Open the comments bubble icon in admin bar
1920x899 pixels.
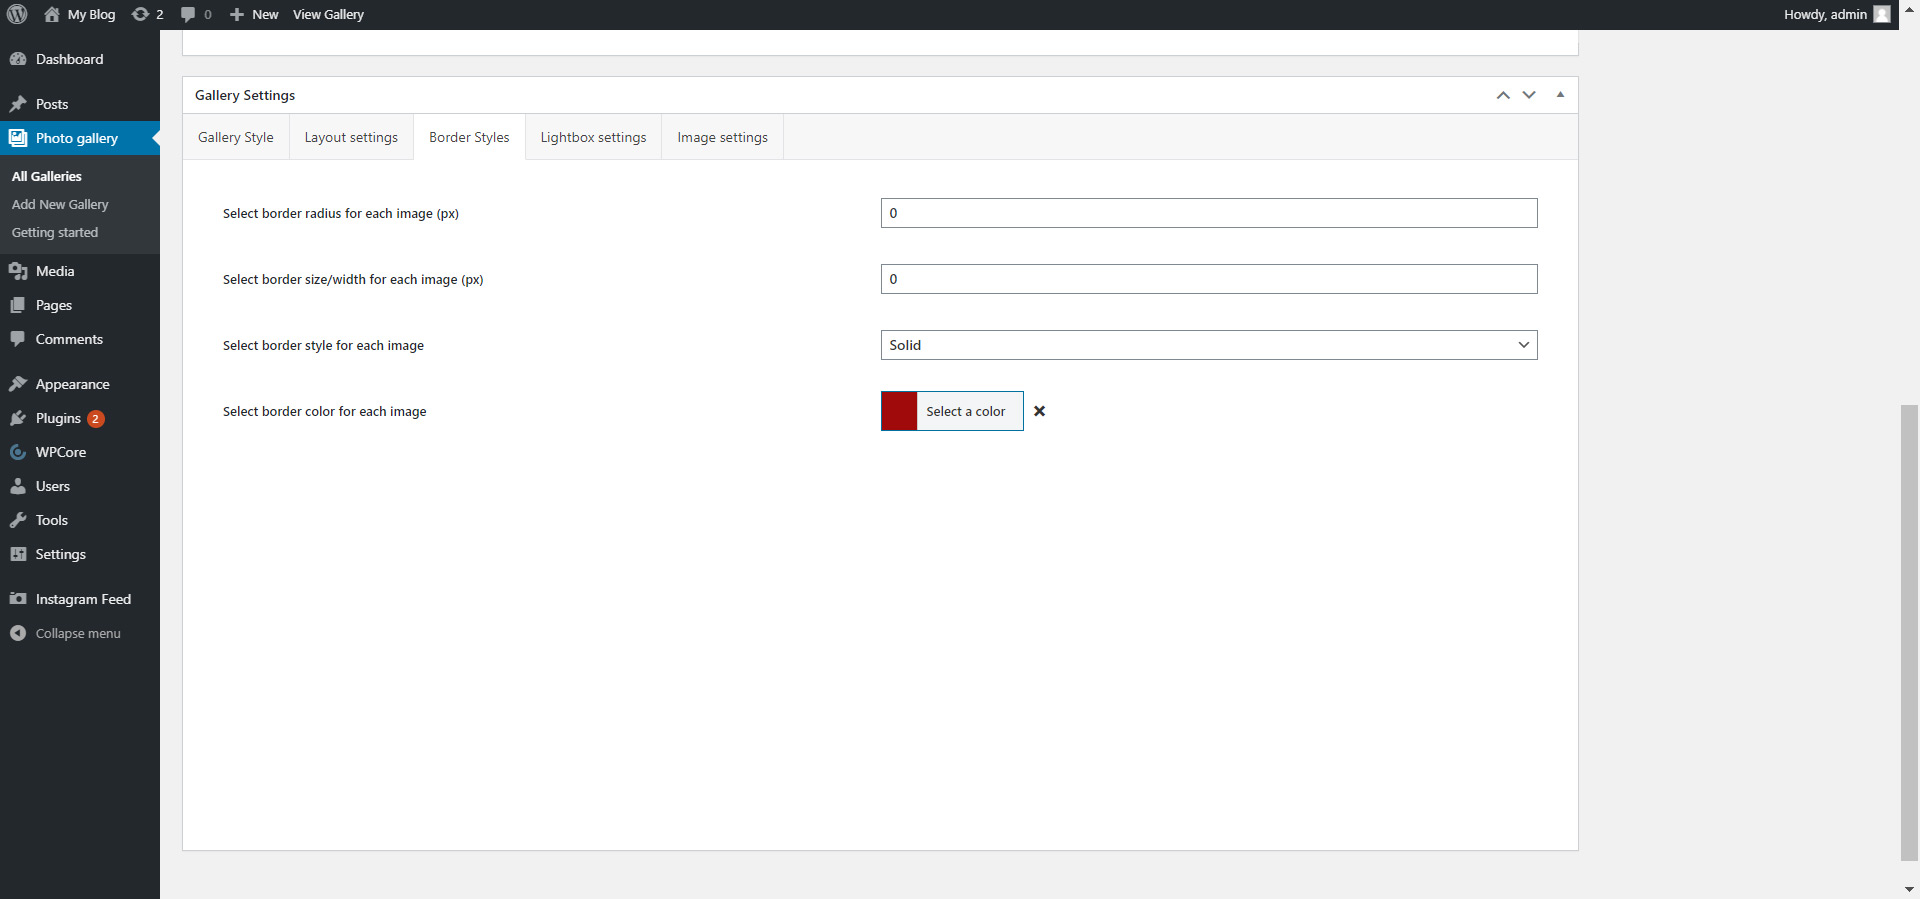[188, 14]
